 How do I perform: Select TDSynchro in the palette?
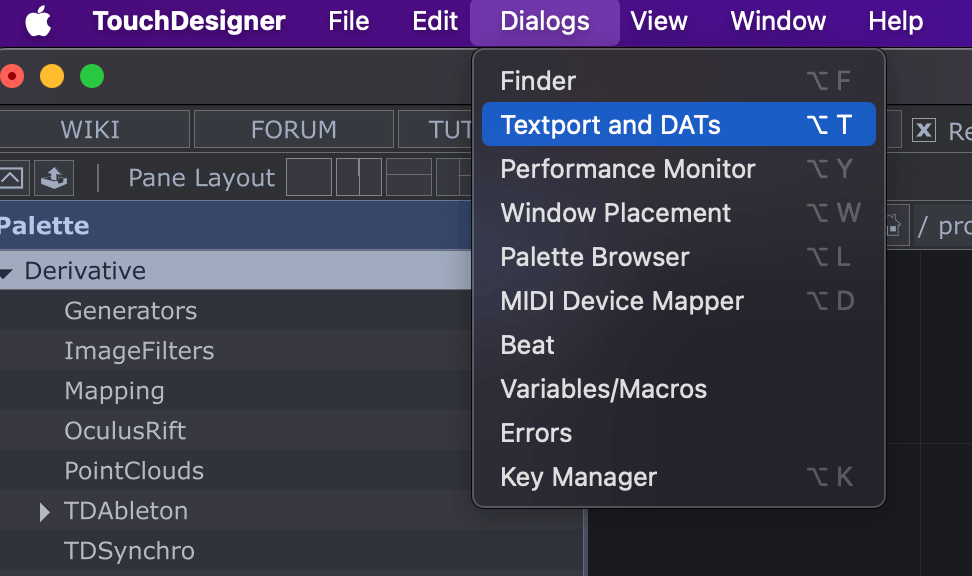click(130, 551)
